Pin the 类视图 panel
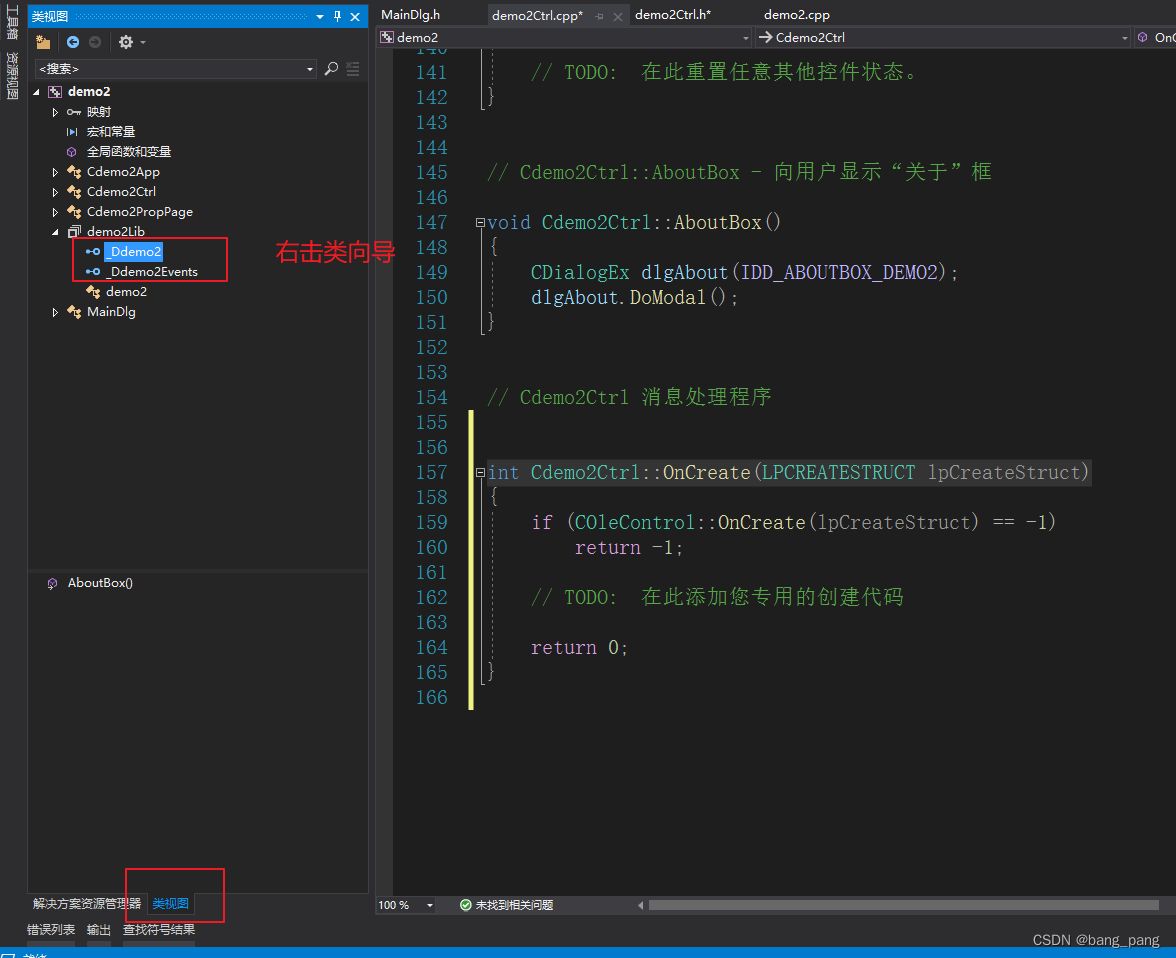The height and width of the screenshot is (958, 1176). (x=336, y=16)
